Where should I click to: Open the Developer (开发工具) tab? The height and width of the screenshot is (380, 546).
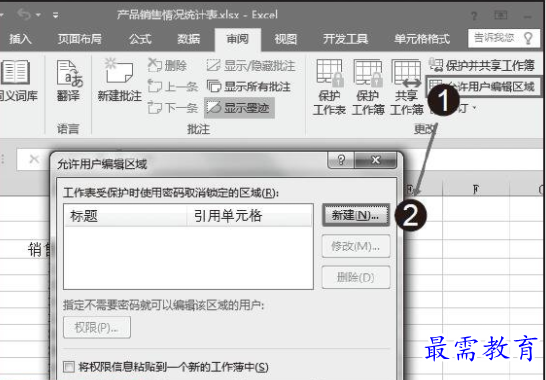point(345,39)
